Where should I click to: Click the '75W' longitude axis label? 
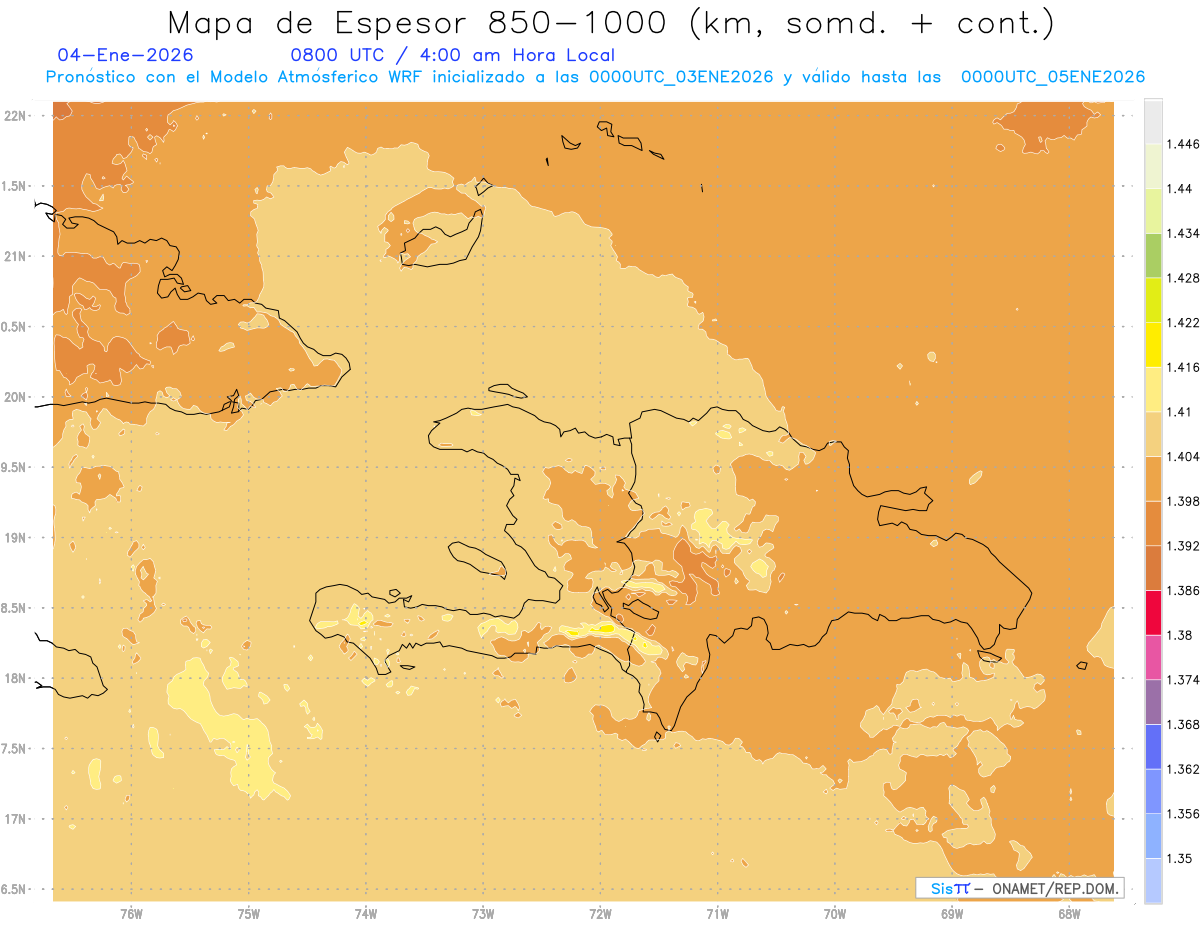[x=249, y=913]
